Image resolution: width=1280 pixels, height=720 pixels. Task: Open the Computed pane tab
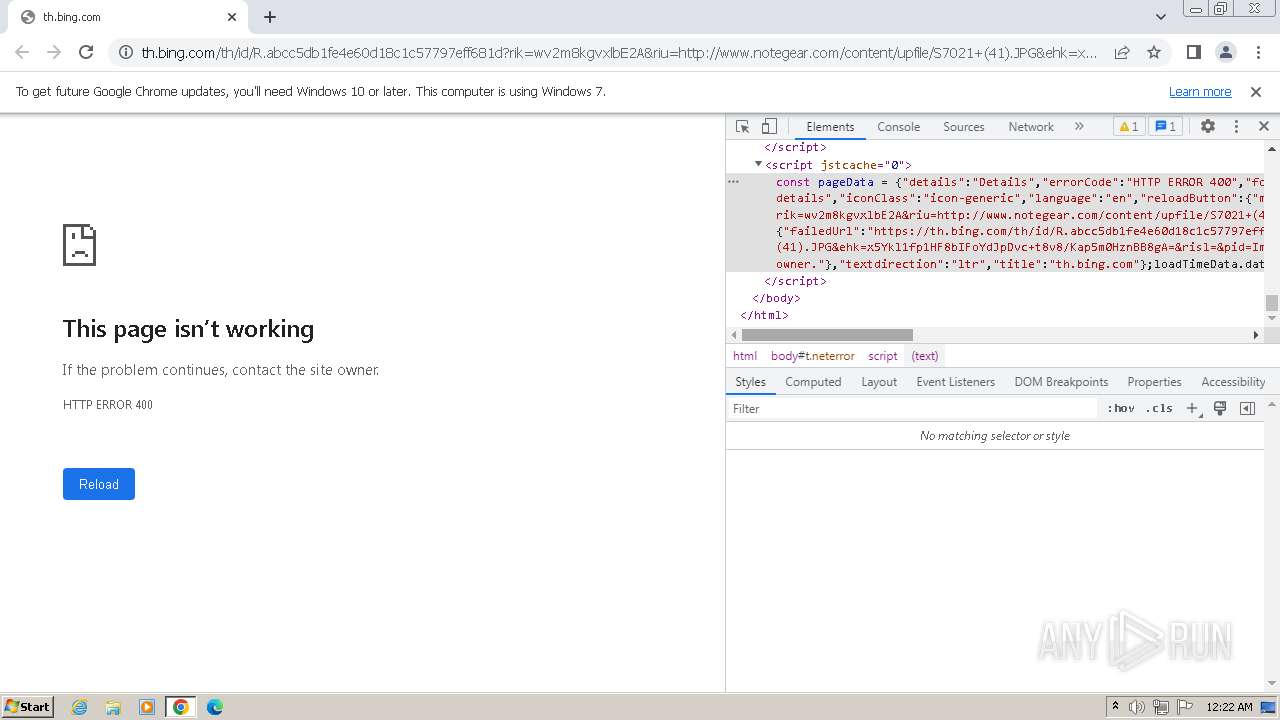[x=813, y=382]
